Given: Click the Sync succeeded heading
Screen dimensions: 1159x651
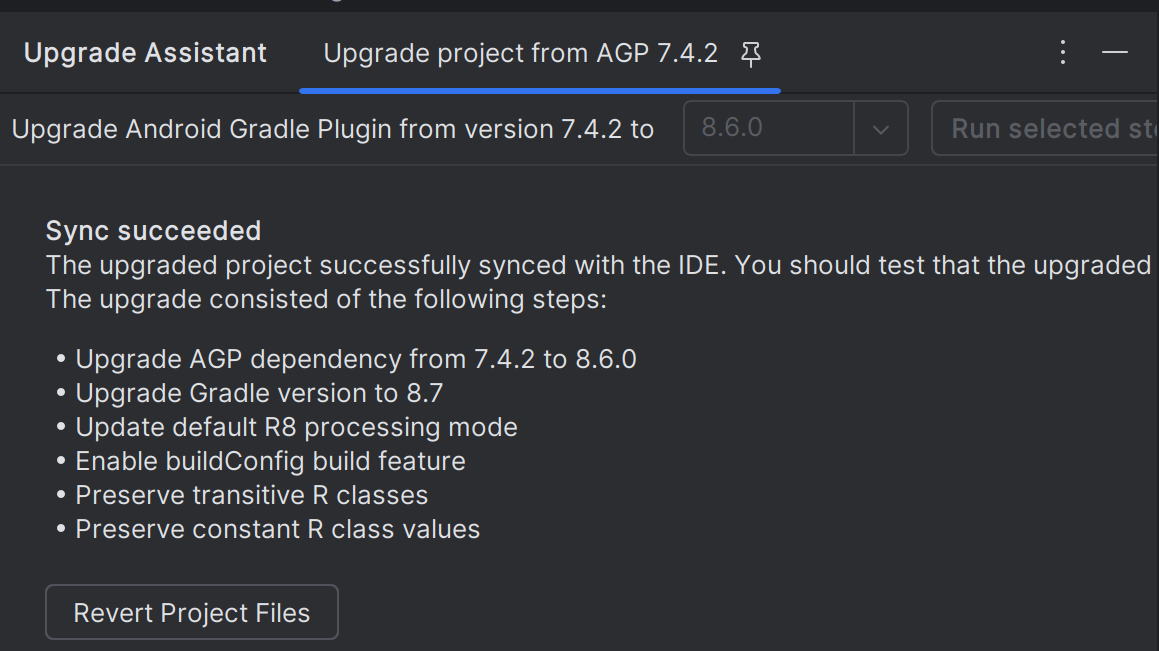Looking at the screenshot, I should [153, 231].
